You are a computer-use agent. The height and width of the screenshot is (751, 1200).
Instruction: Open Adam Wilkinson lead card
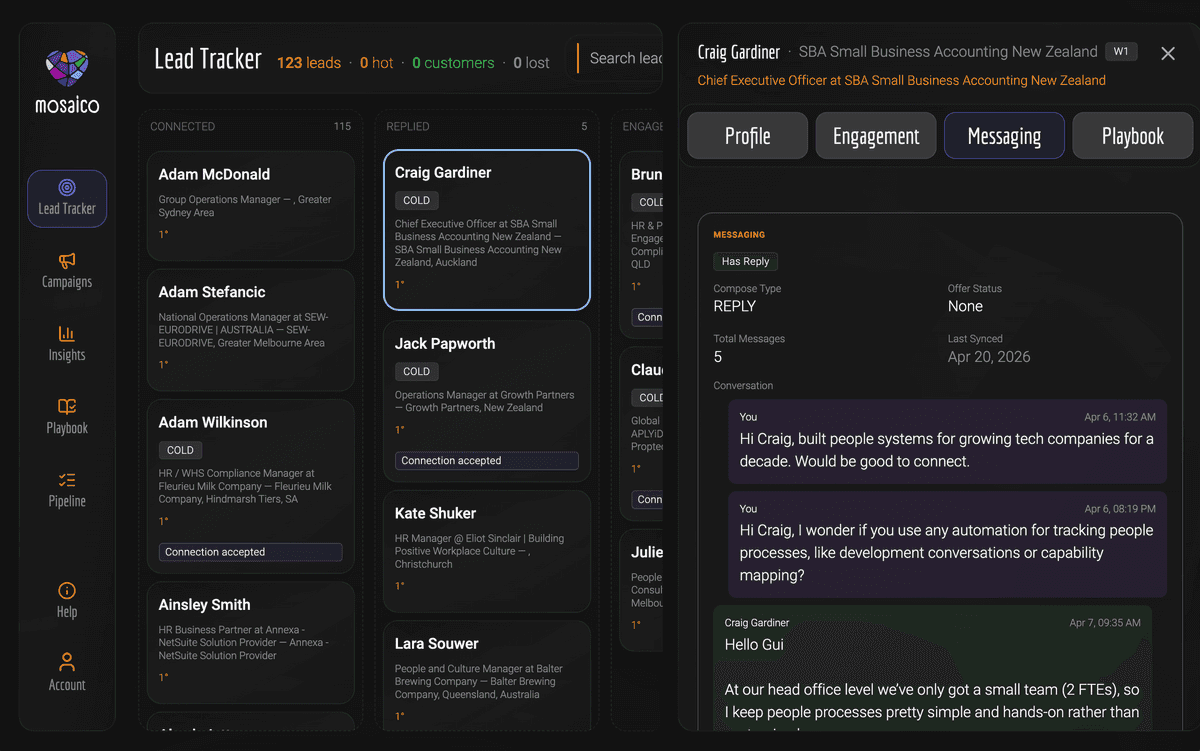(x=251, y=486)
